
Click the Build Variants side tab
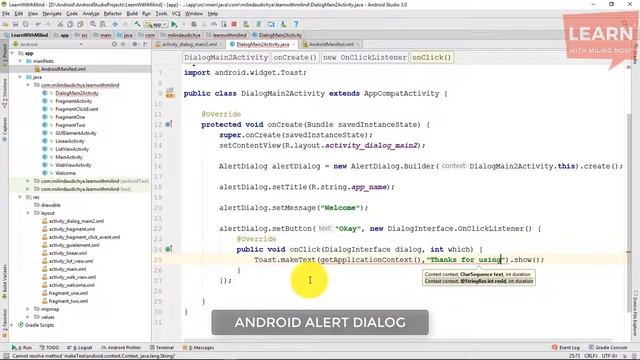tap(4, 282)
